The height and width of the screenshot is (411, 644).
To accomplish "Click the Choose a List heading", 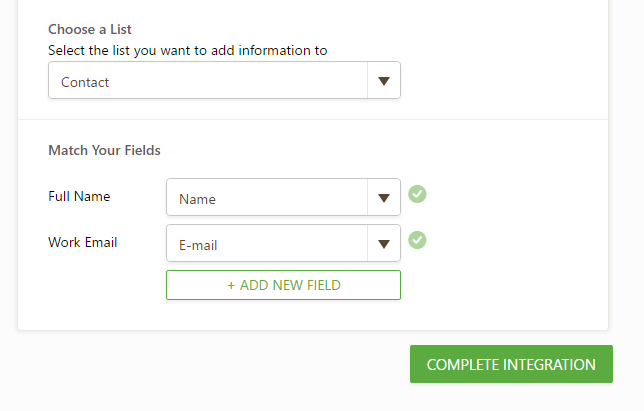I will click(x=90, y=29).
